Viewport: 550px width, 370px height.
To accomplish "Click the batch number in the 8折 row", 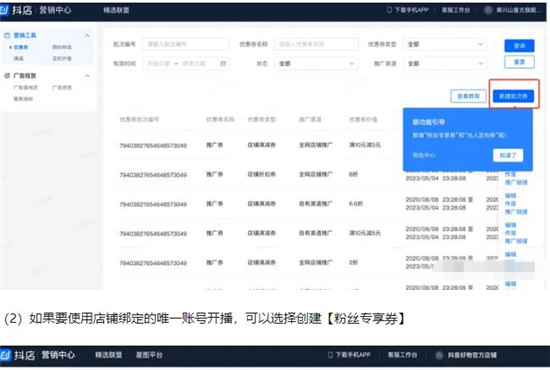I will [x=153, y=175].
